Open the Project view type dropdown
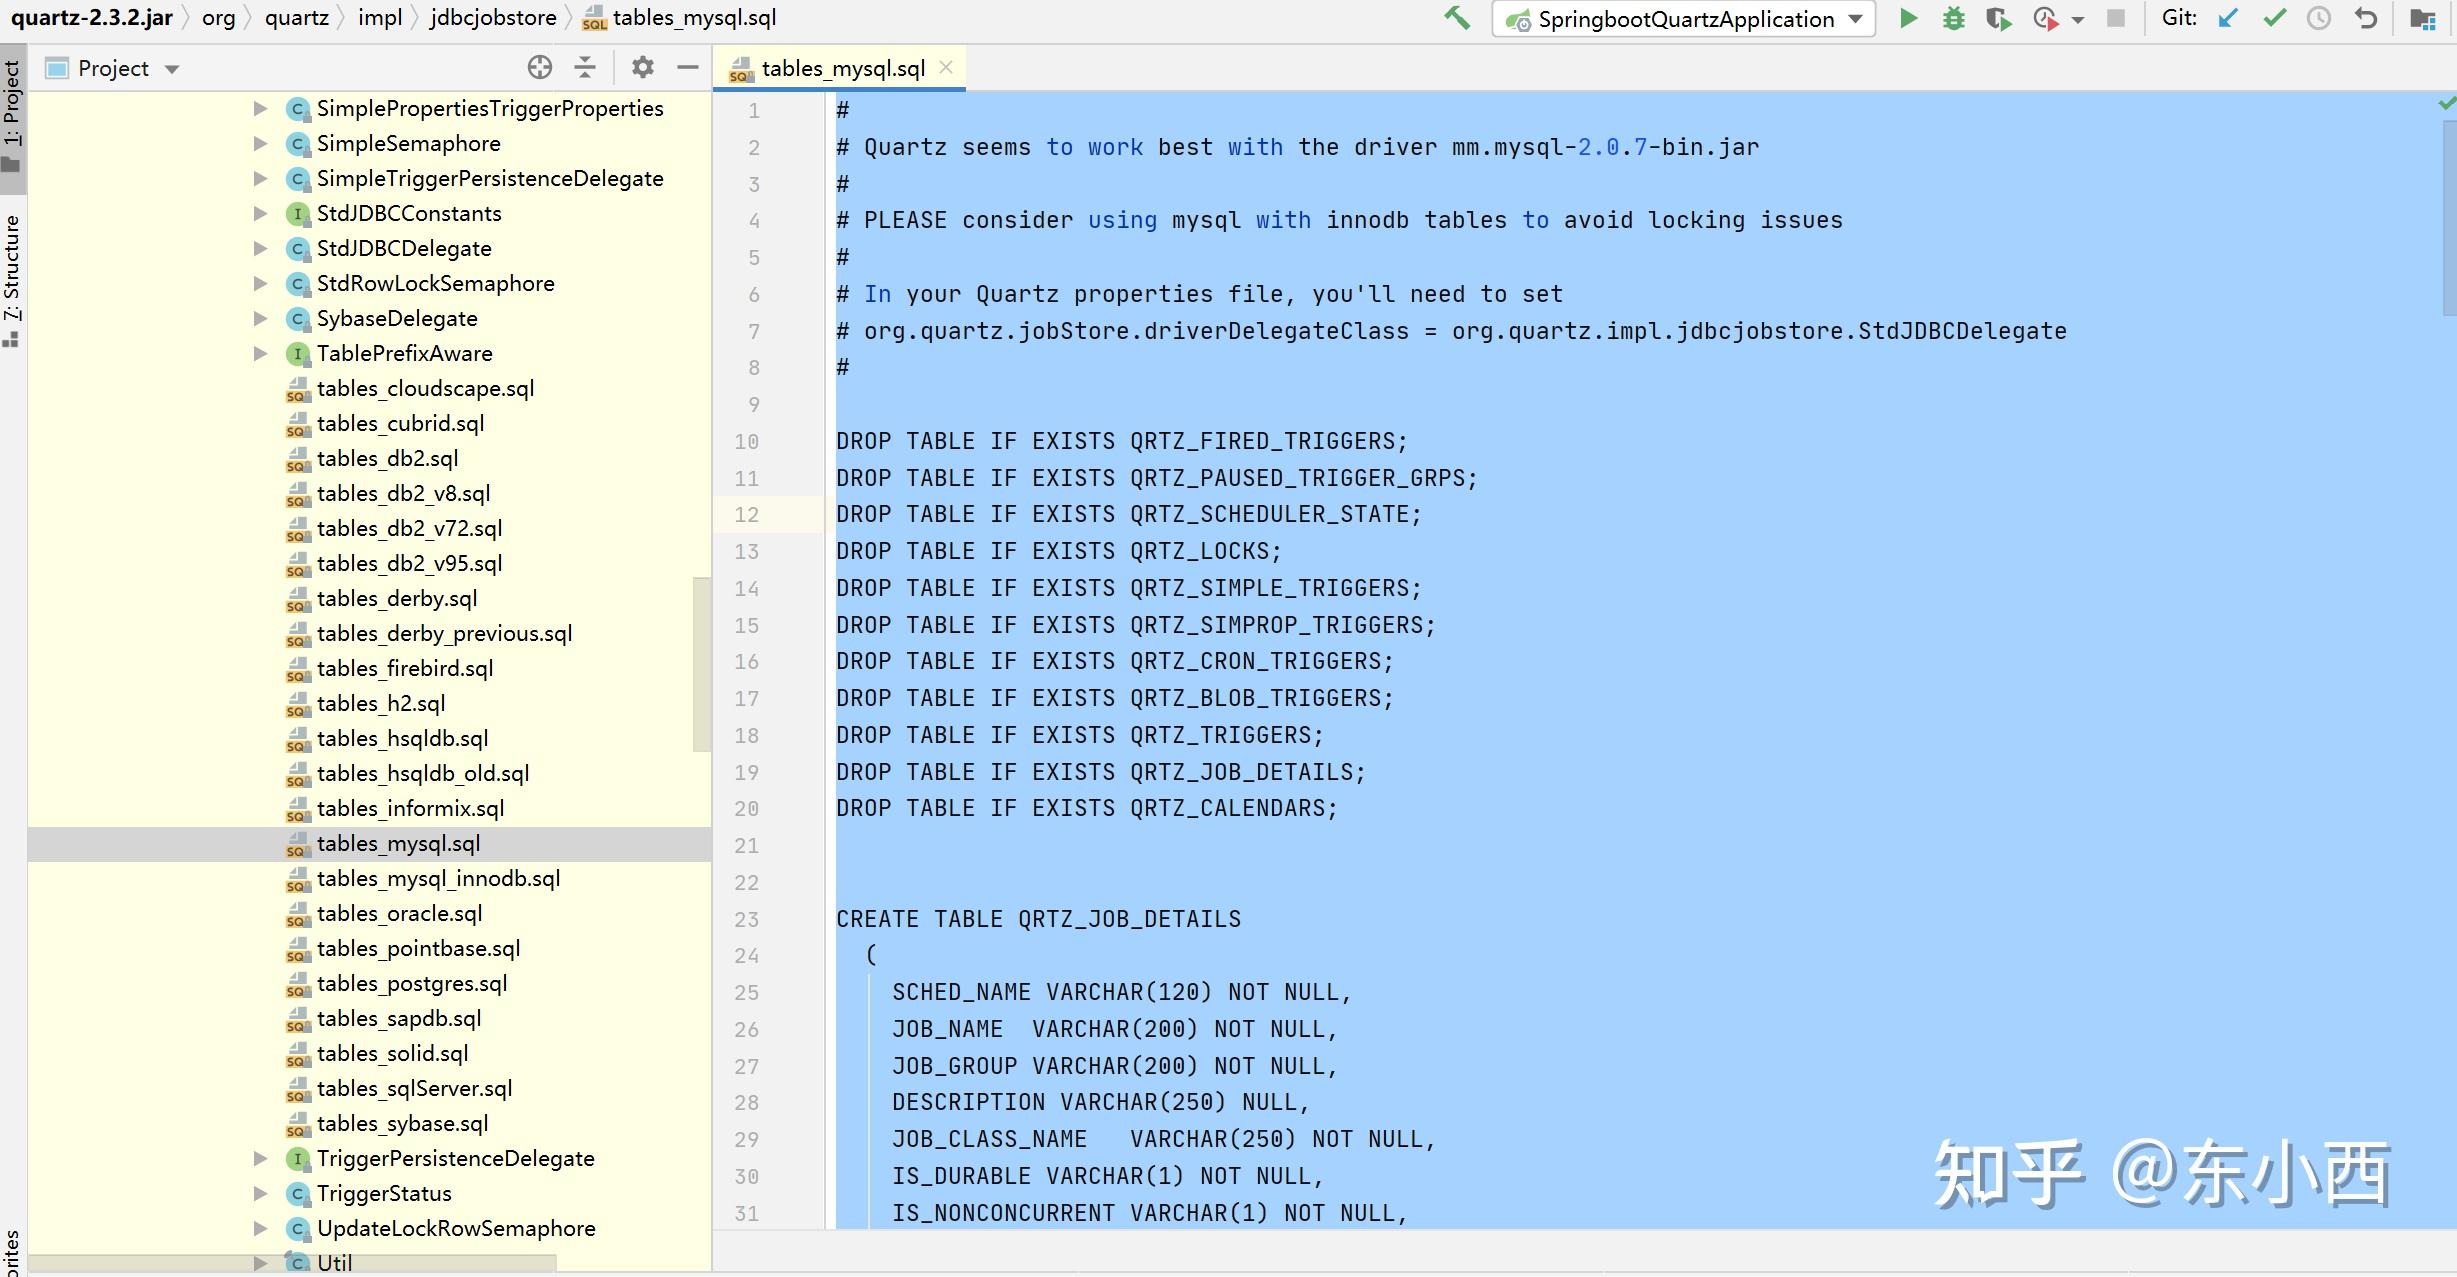Screen dimensions: 2457x1277 [x=172, y=69]
